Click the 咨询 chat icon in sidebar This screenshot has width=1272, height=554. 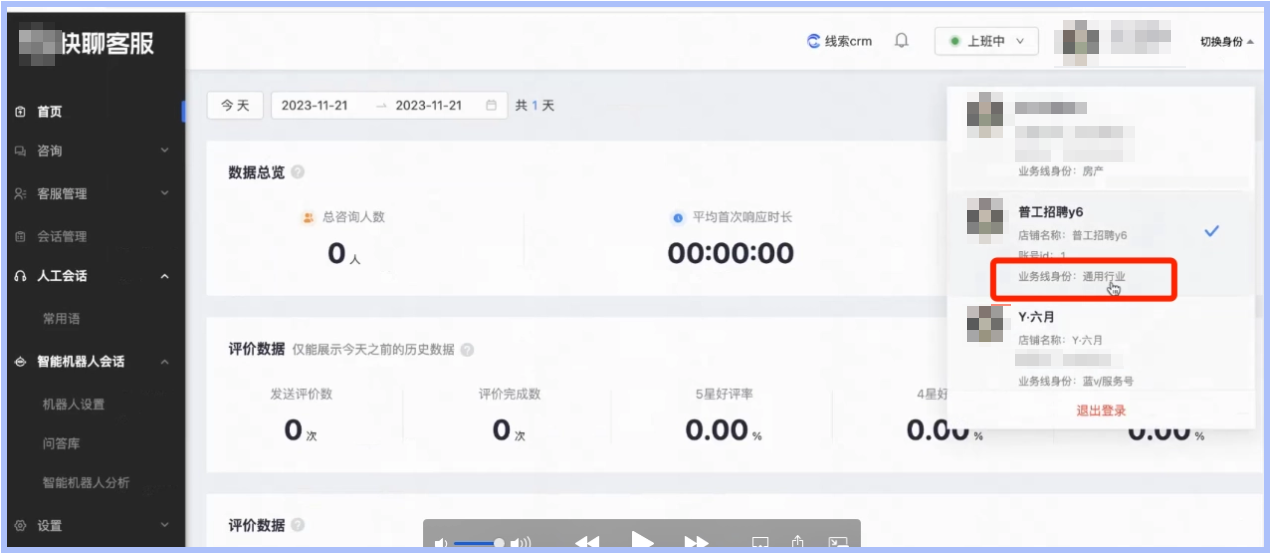click(x=20, y=151)
